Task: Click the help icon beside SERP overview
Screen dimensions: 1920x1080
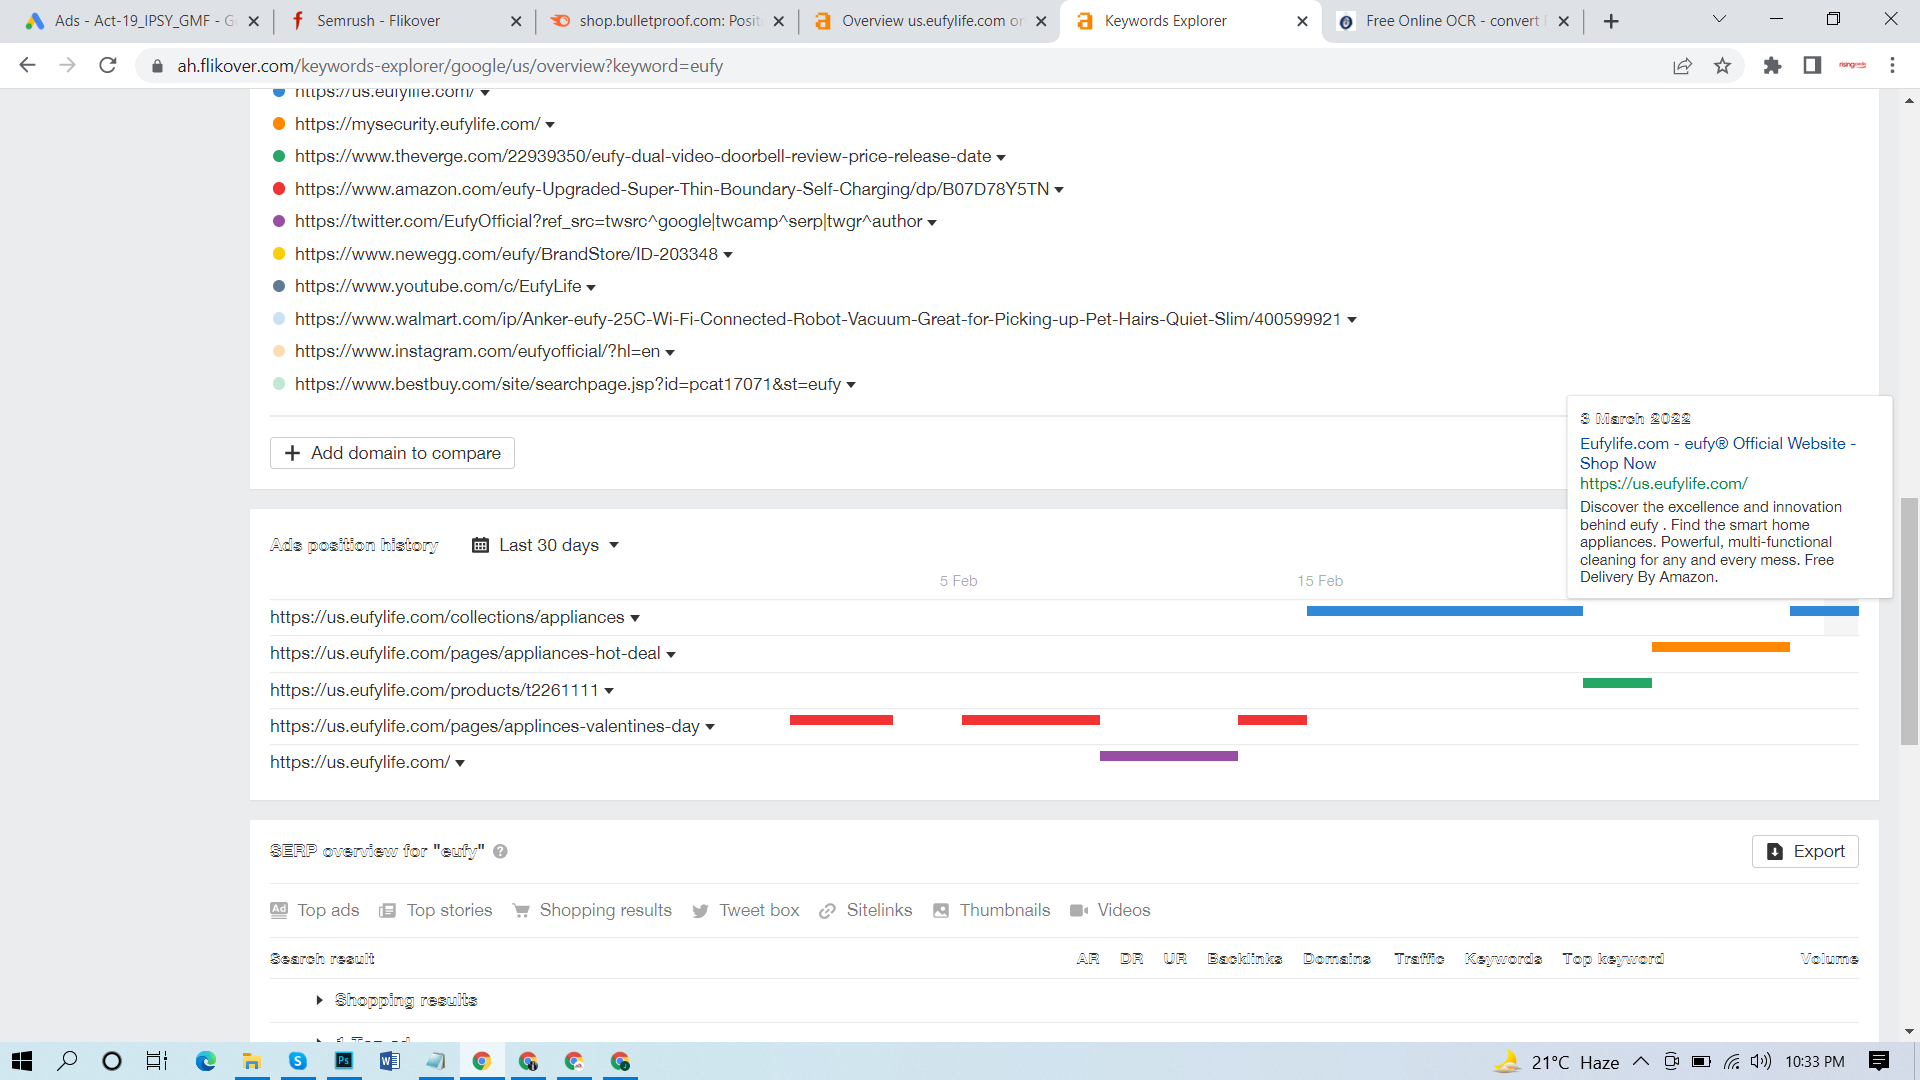Action: [500, 851]
